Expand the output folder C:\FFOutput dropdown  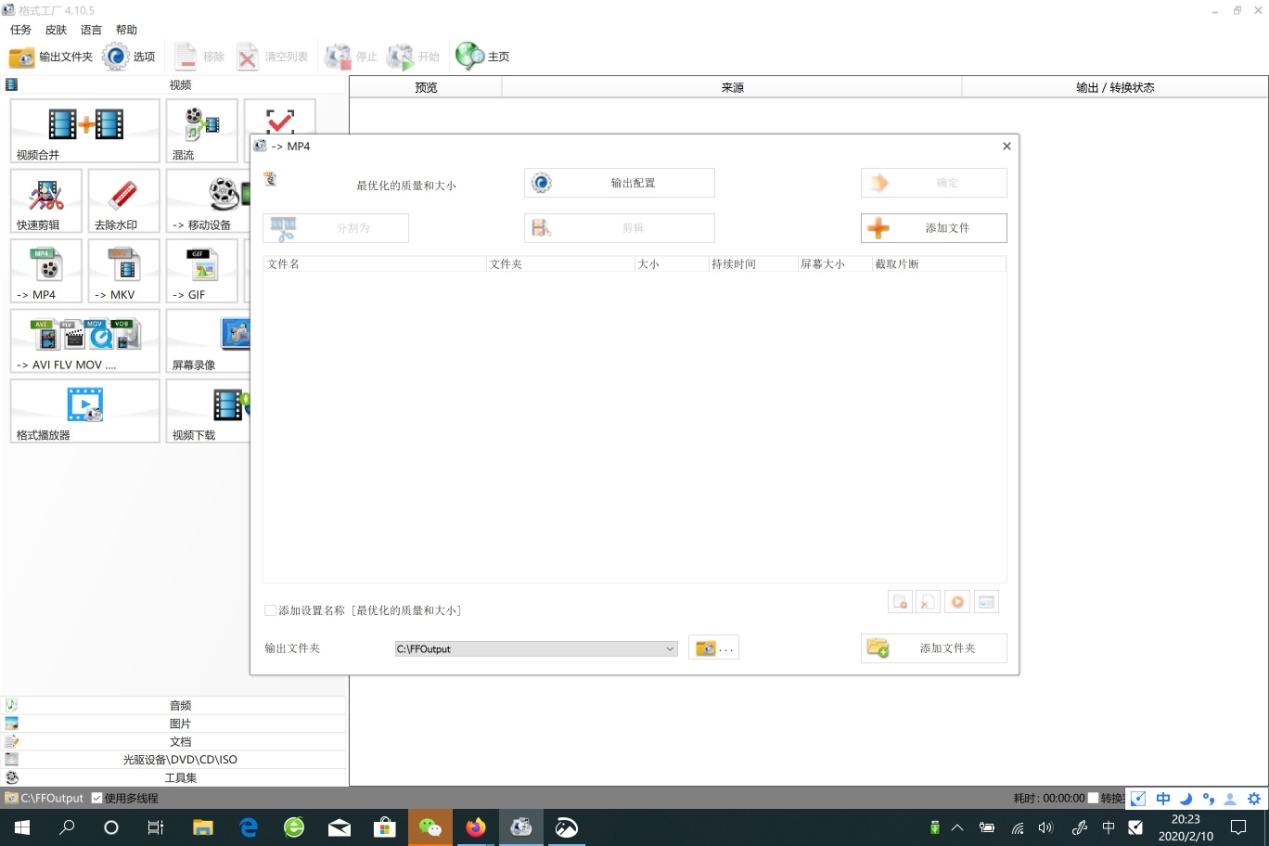(670, 649)
